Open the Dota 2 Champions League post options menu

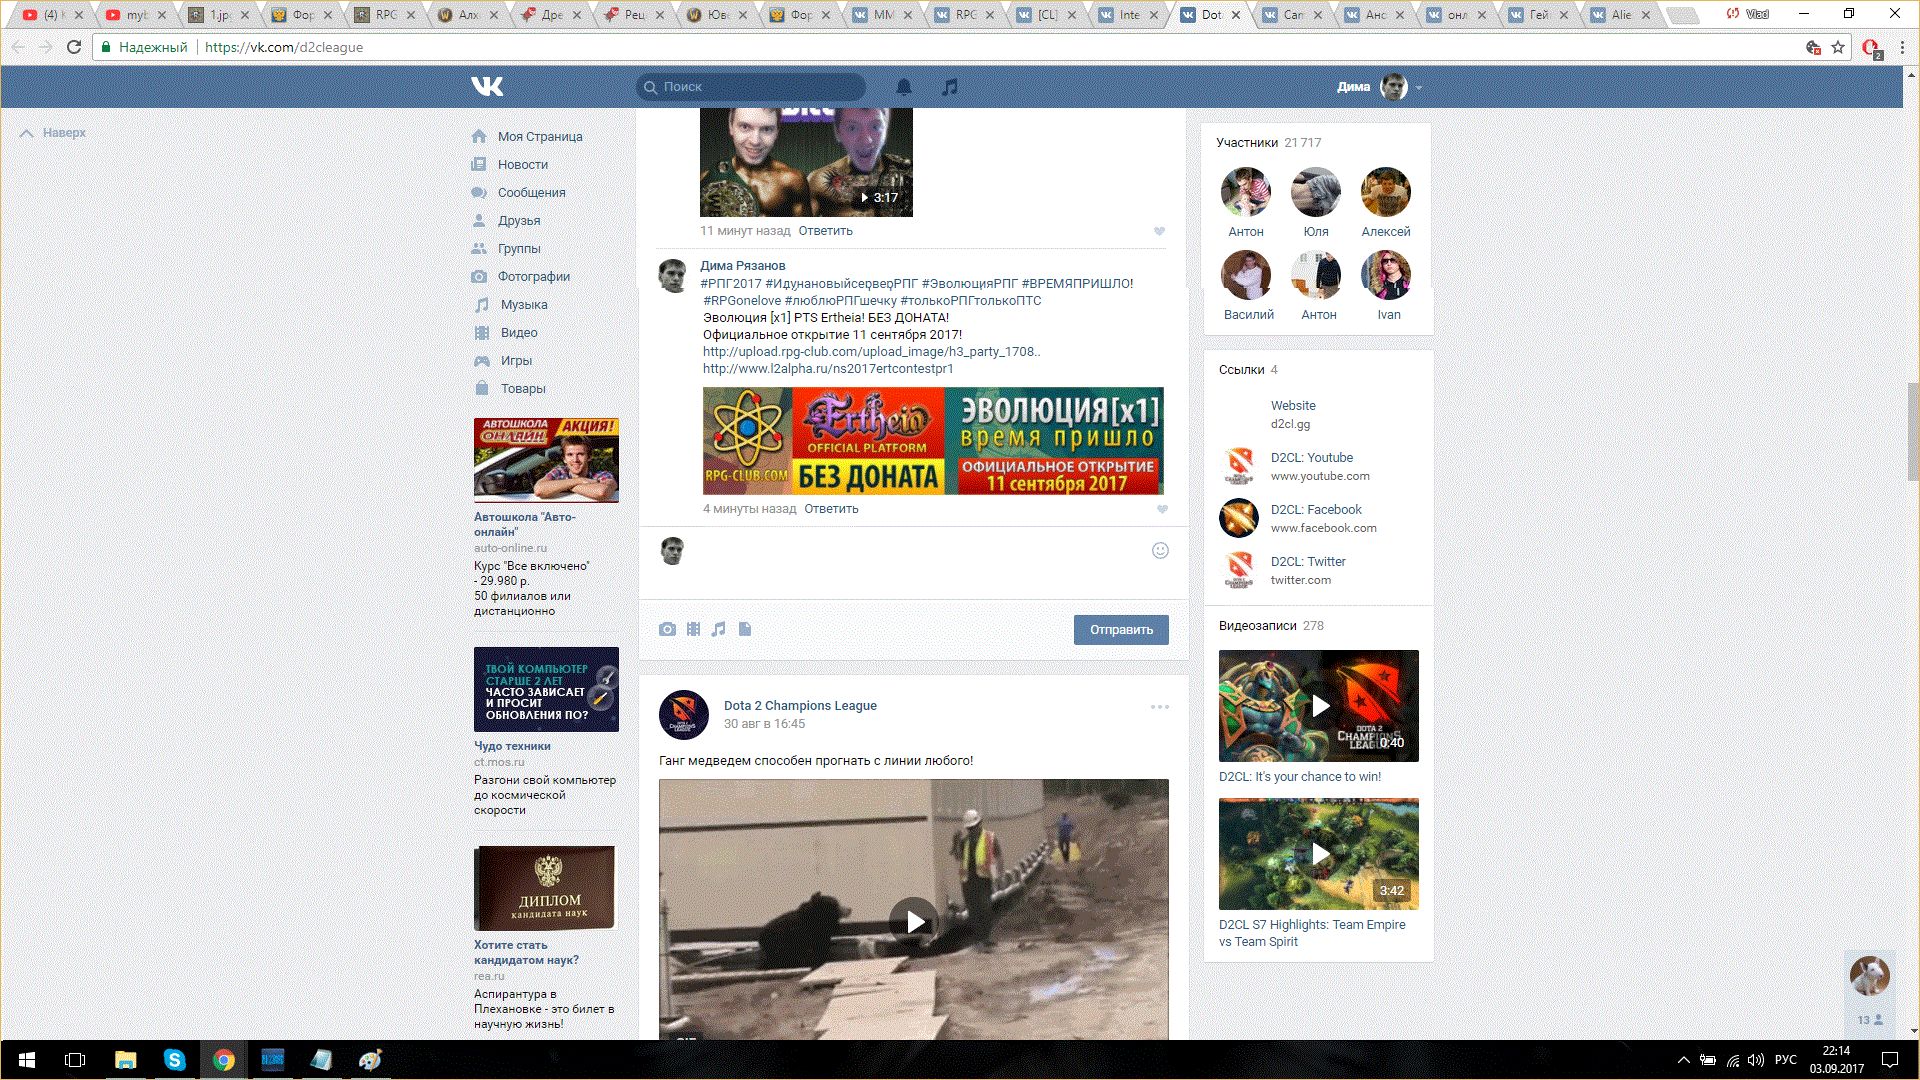coord(1160,707)
